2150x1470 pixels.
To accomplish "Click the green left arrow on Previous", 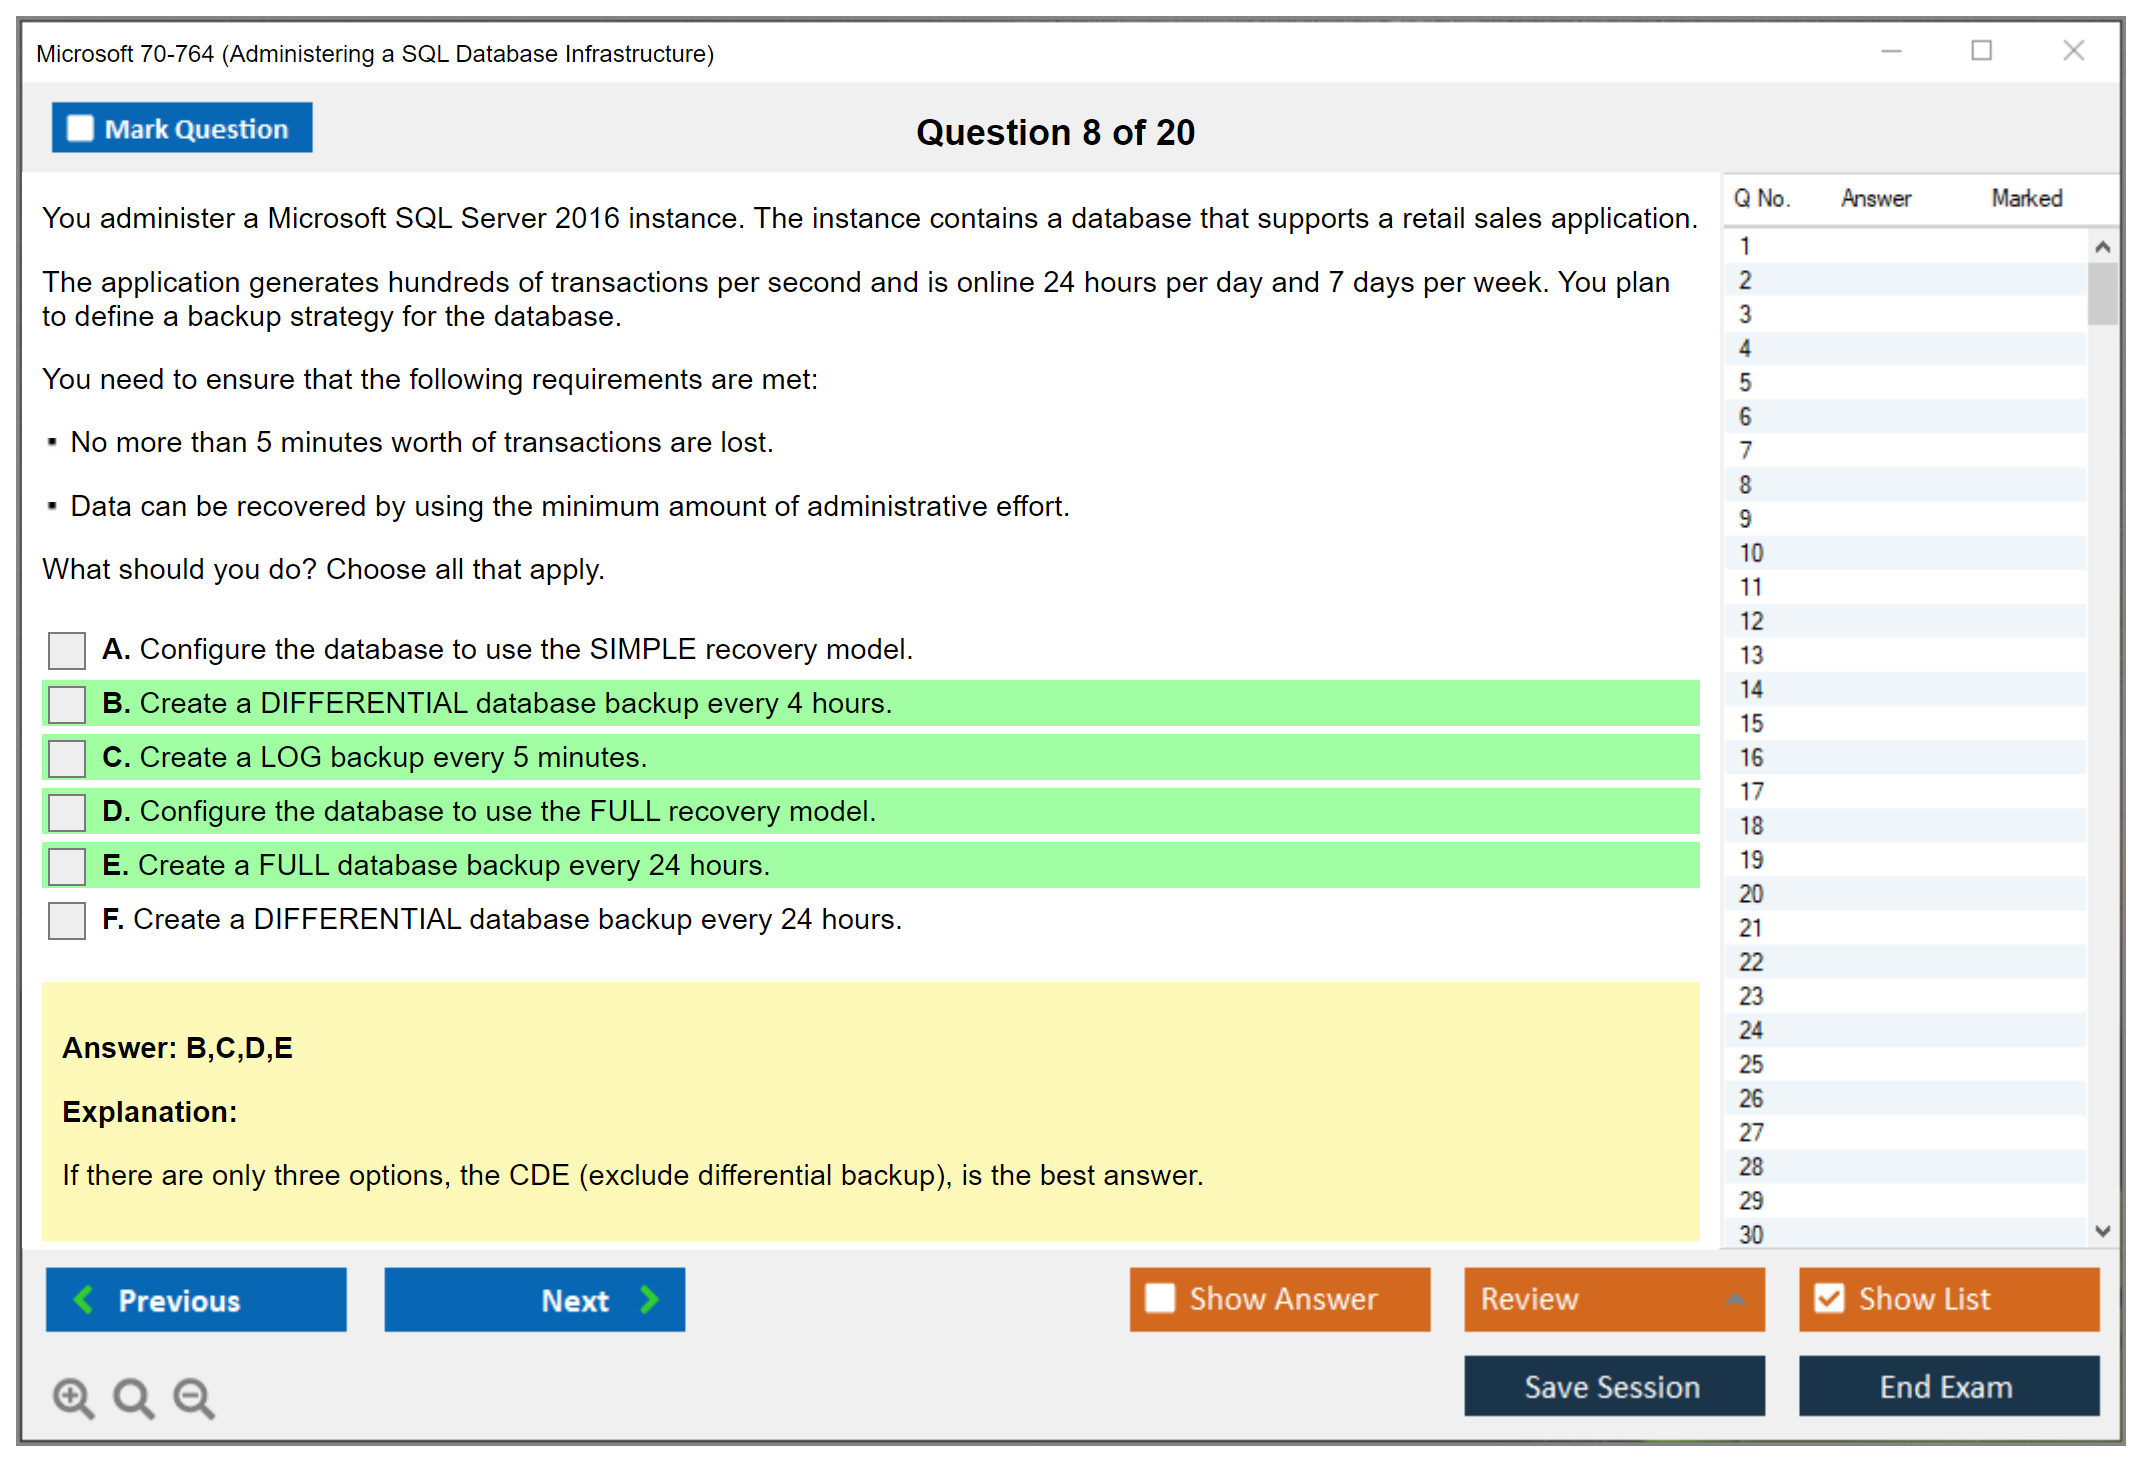I will pos(84,1299).
